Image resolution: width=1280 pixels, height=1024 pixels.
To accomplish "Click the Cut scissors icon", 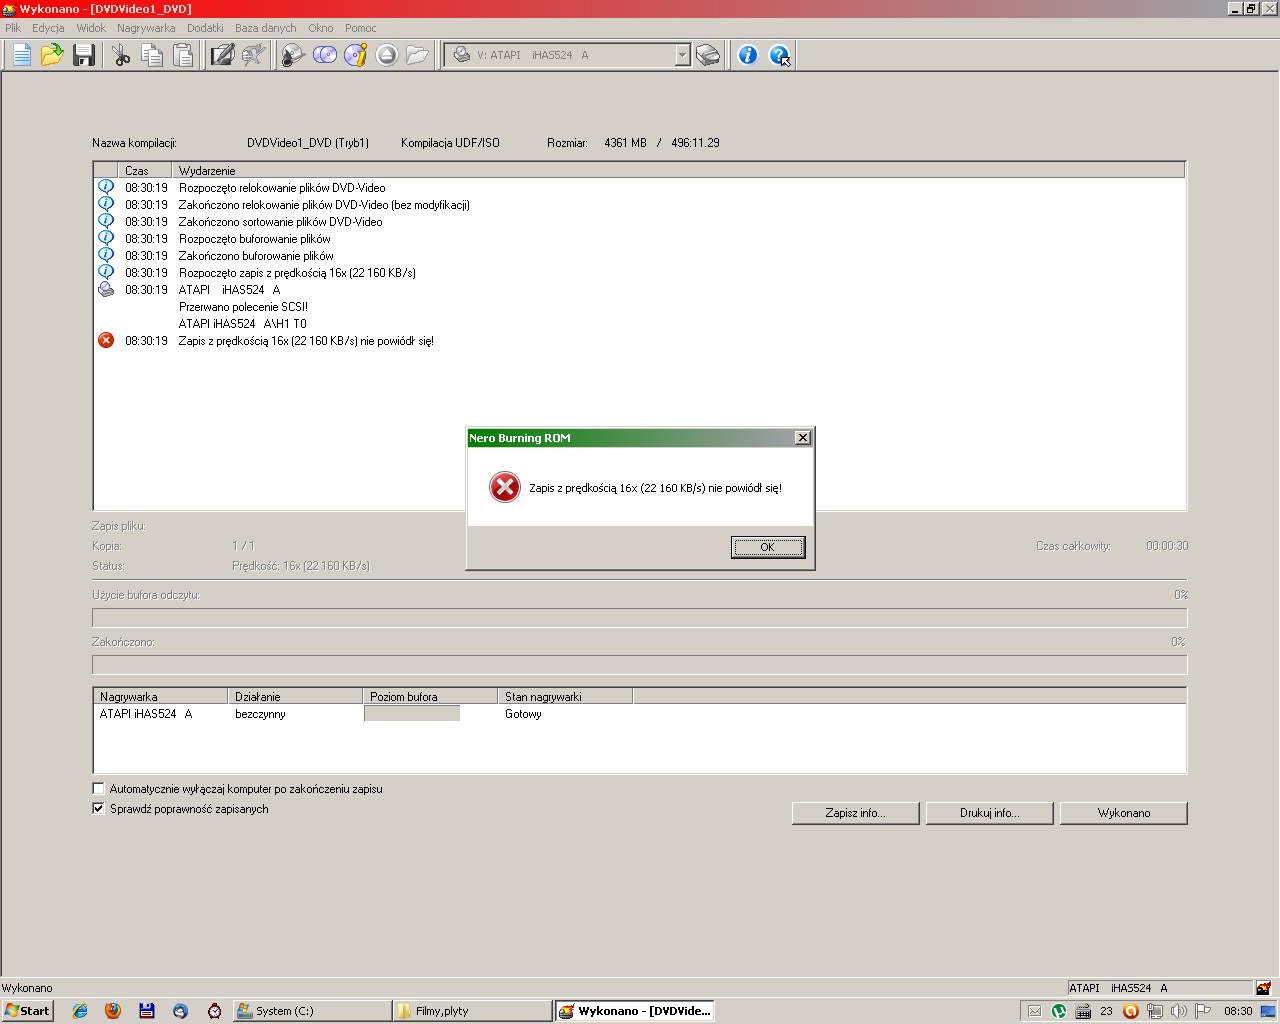I will pos(121,55).
